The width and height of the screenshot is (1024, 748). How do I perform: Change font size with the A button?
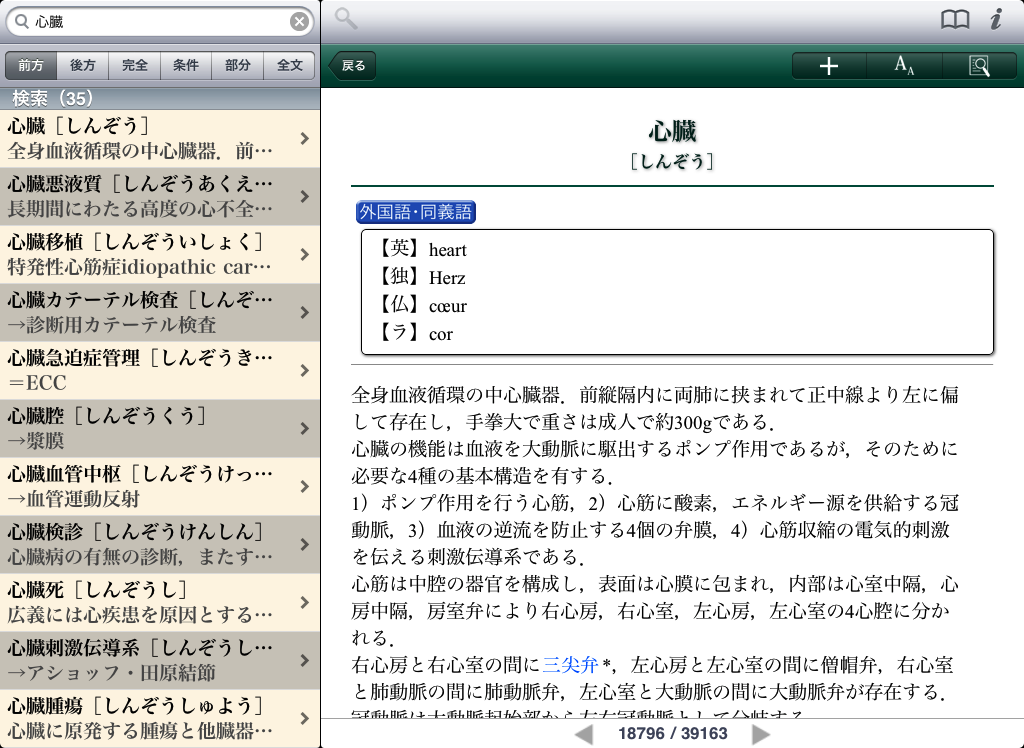pos(904,66)
